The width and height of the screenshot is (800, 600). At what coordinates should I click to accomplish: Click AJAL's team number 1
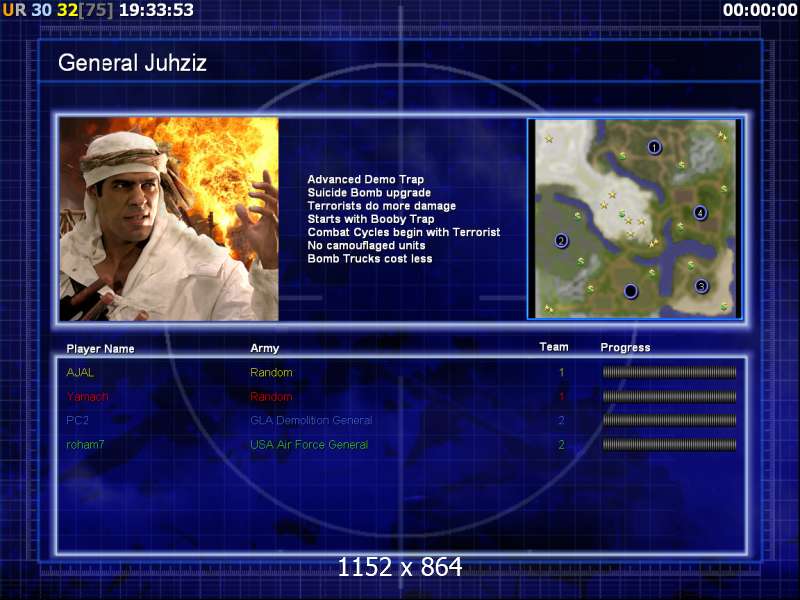click(561, 372)
